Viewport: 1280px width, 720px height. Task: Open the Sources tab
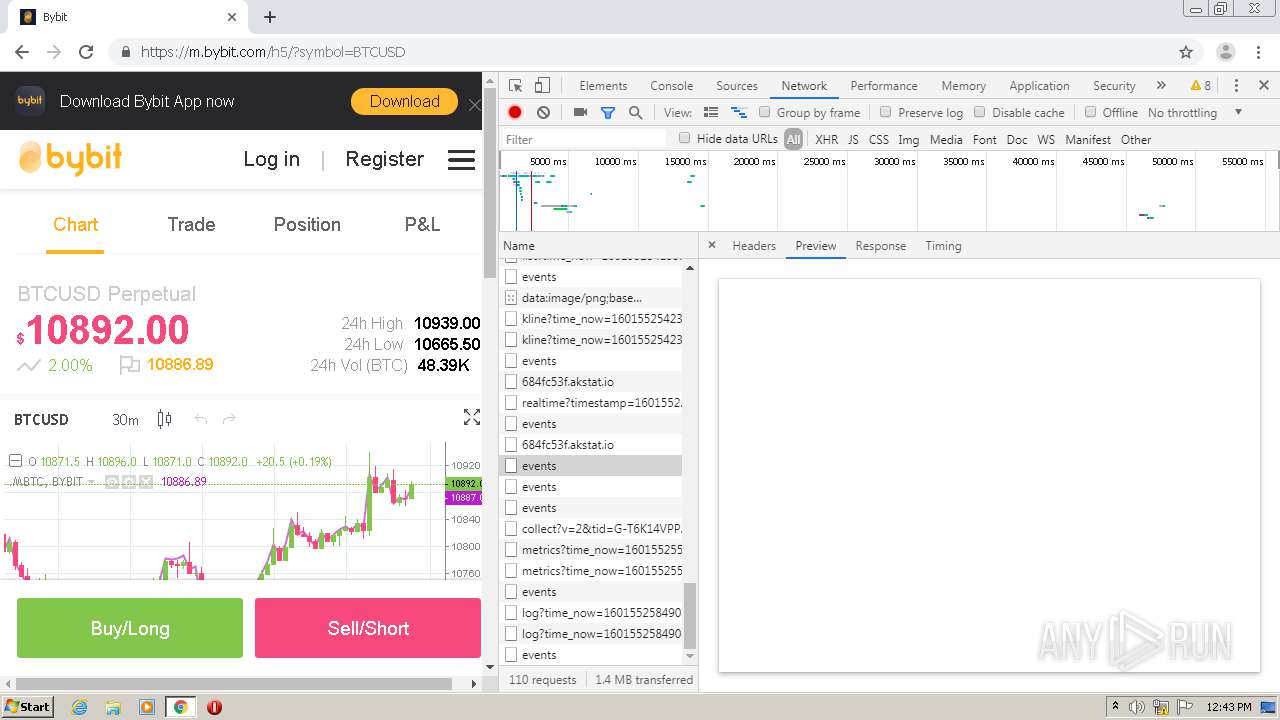tap(737, 86)
